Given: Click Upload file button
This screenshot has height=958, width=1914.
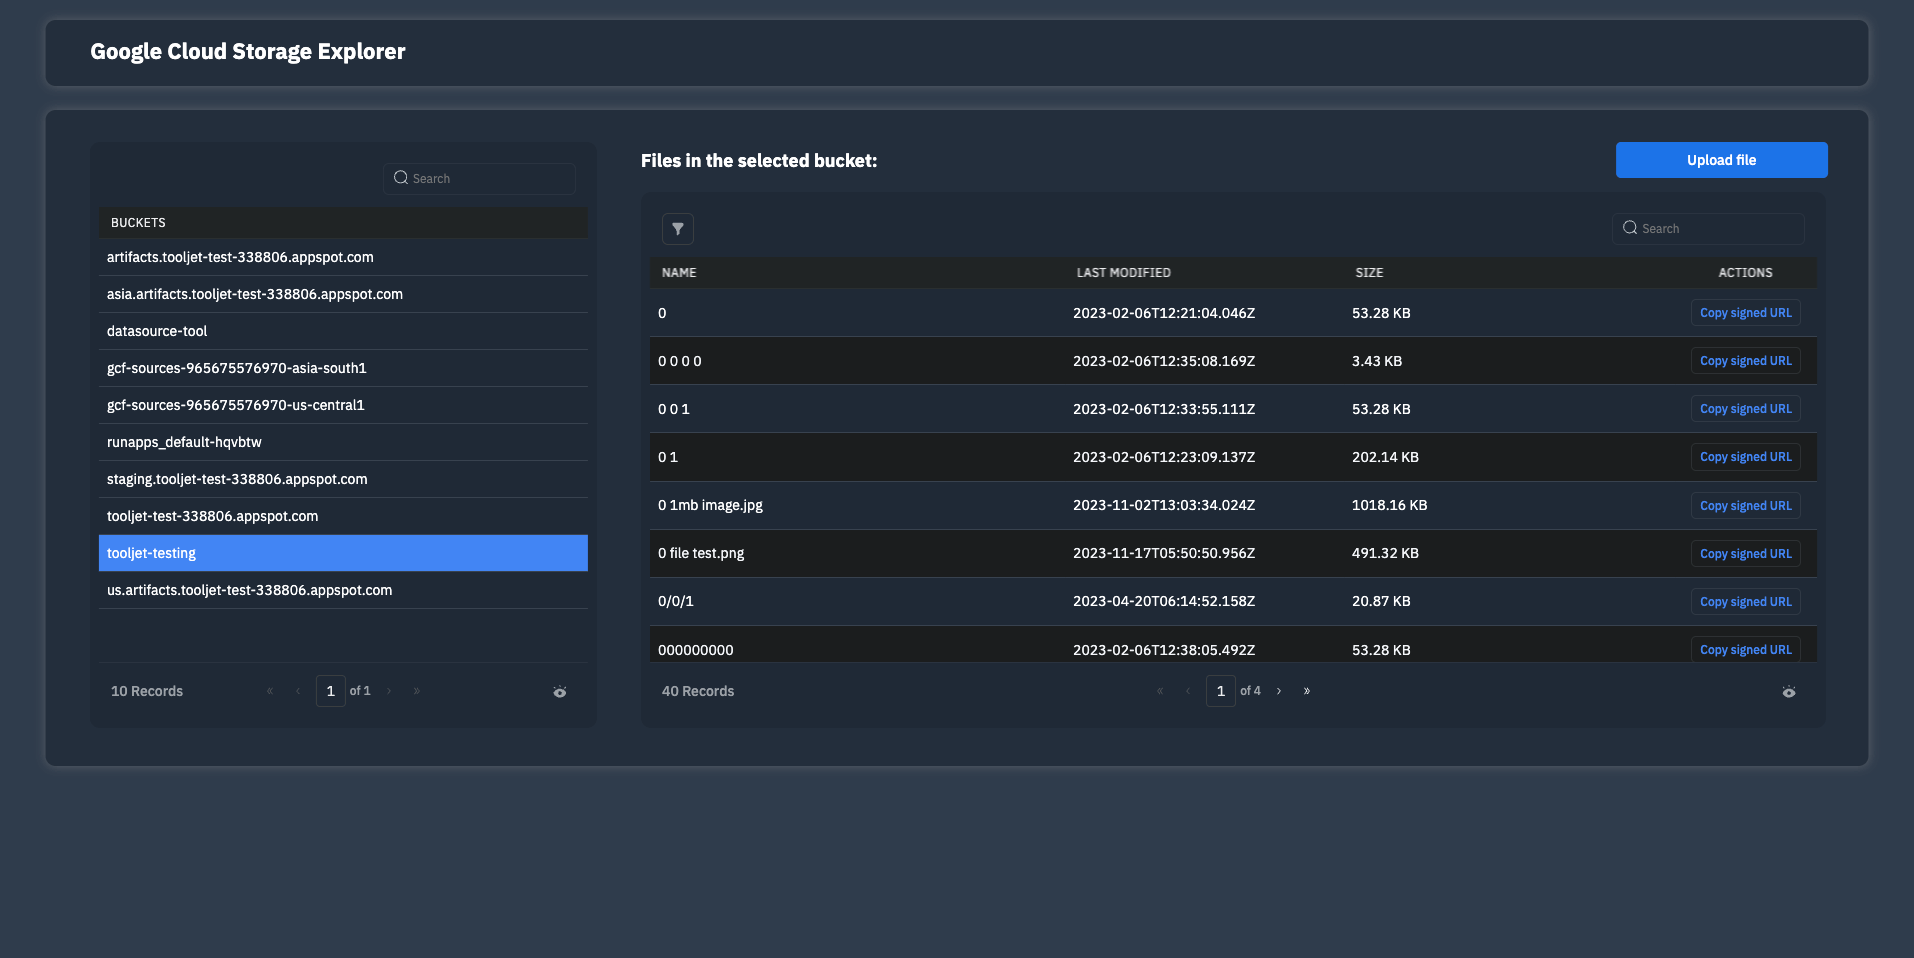Looking at the screenshot, I should tap(1721, 160).
